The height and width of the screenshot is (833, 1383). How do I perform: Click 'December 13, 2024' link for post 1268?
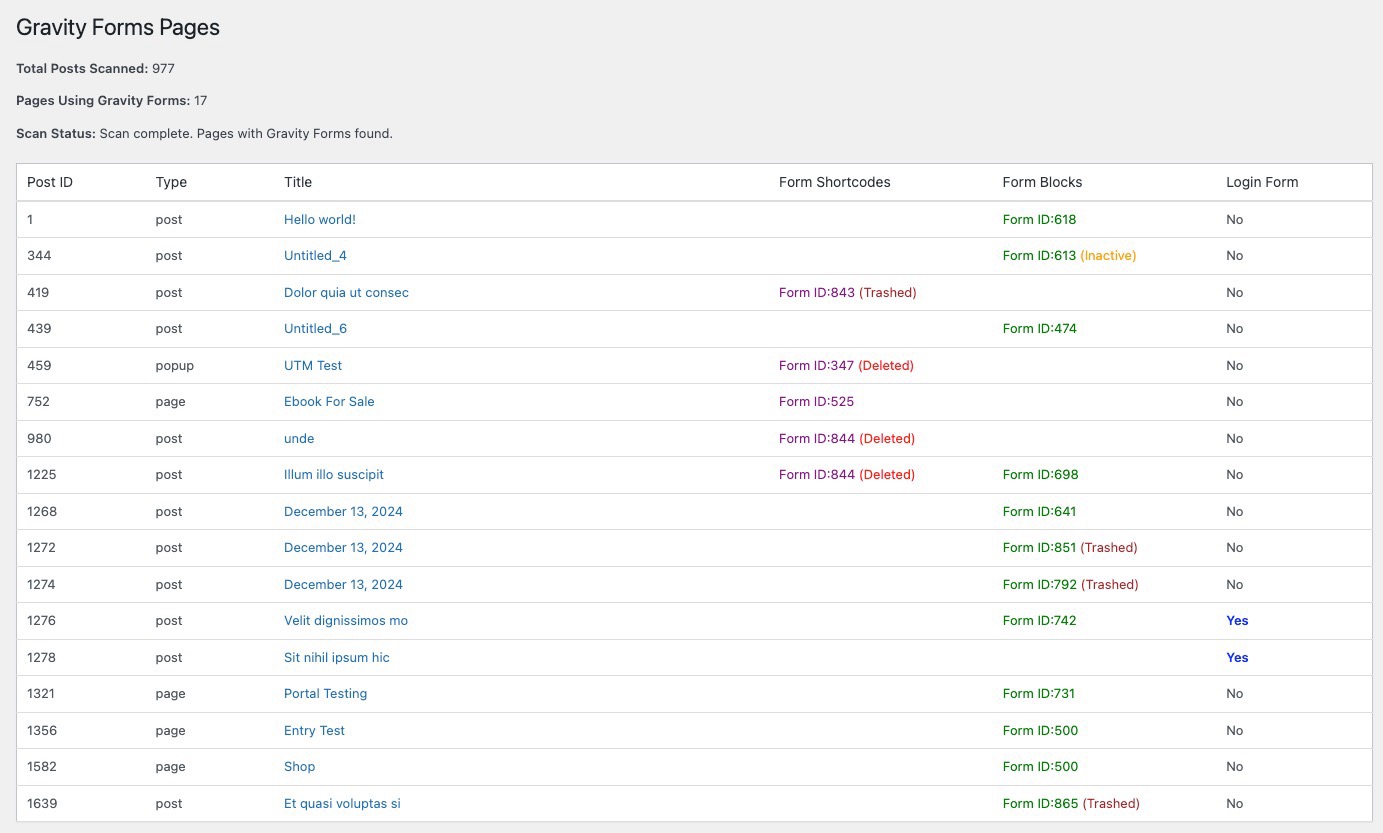tap(343, 511)
